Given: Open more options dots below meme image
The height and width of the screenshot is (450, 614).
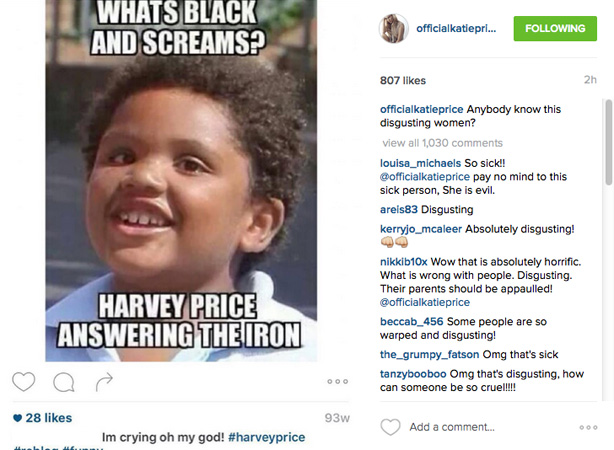Looking at the screenshot, I should [338, 381].
